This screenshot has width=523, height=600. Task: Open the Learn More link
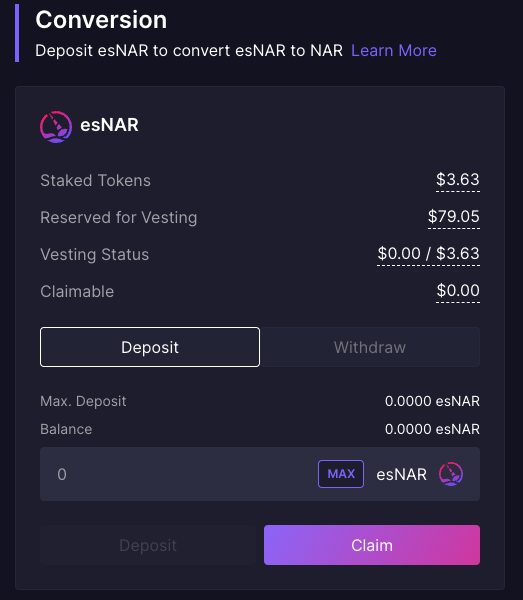tap(394, 51)
